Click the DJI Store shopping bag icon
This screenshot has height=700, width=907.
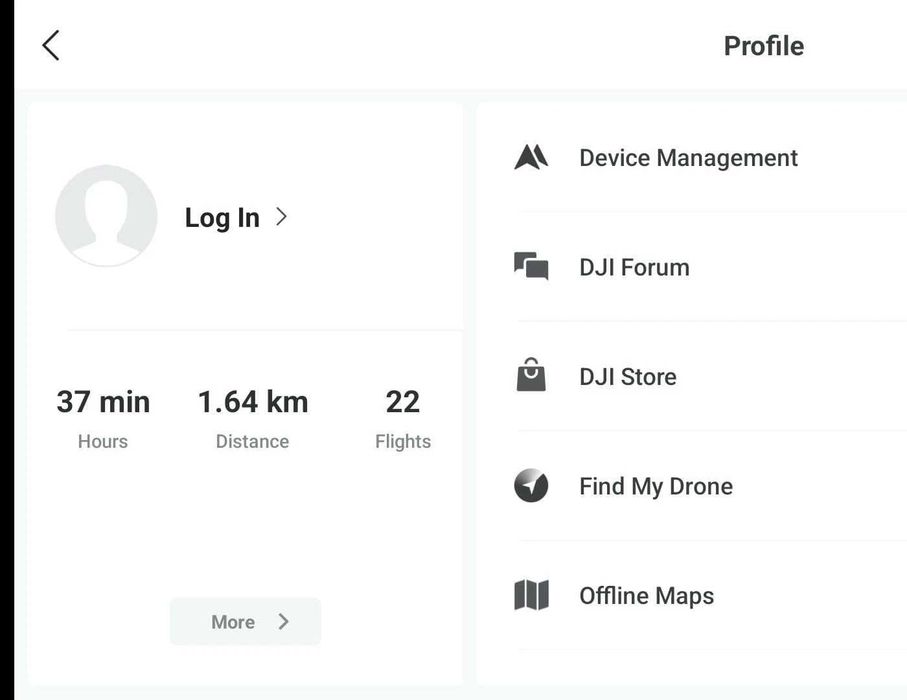tap(531, 375)
